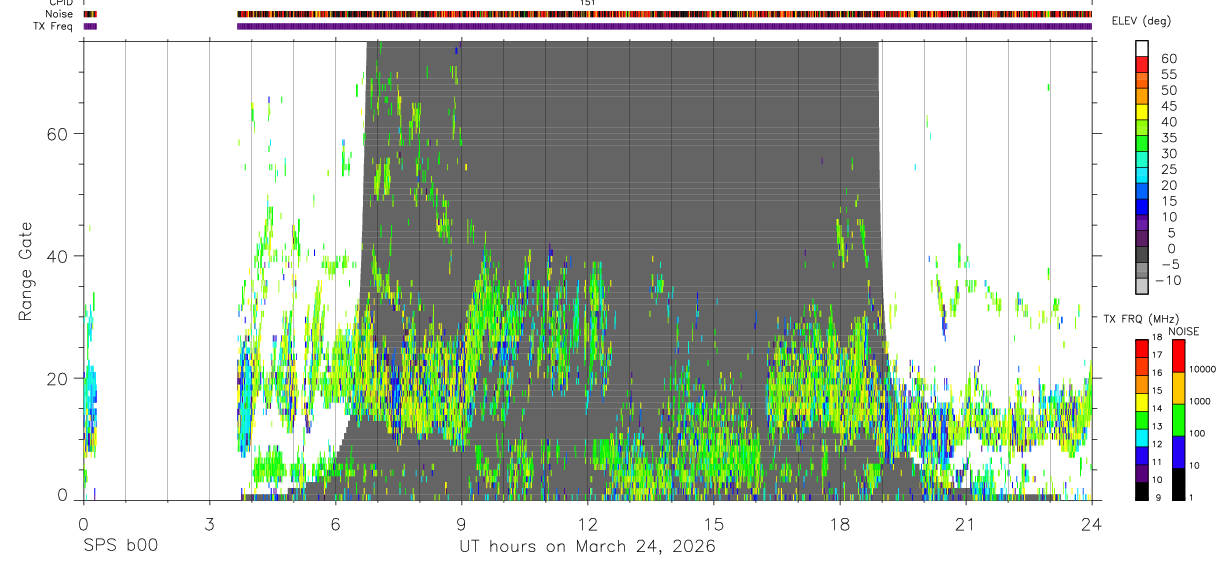Click the red 60 degree segment of ELEV color bar
1228x567 pixels.
coord(1141,66)
